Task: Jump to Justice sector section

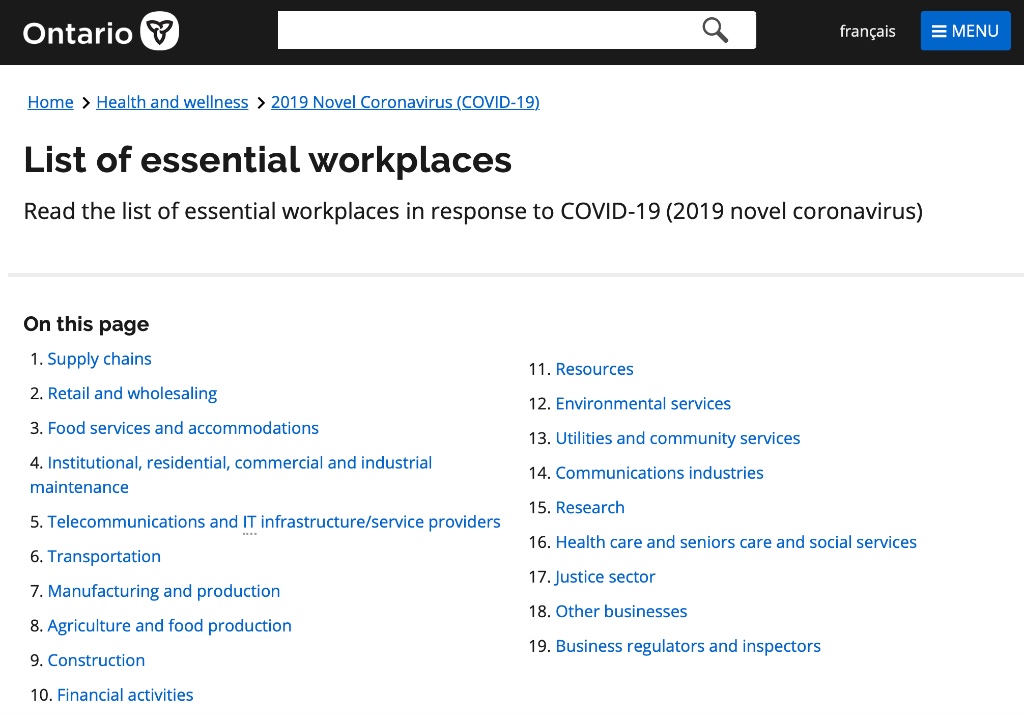Action: [x=605, y=577]
